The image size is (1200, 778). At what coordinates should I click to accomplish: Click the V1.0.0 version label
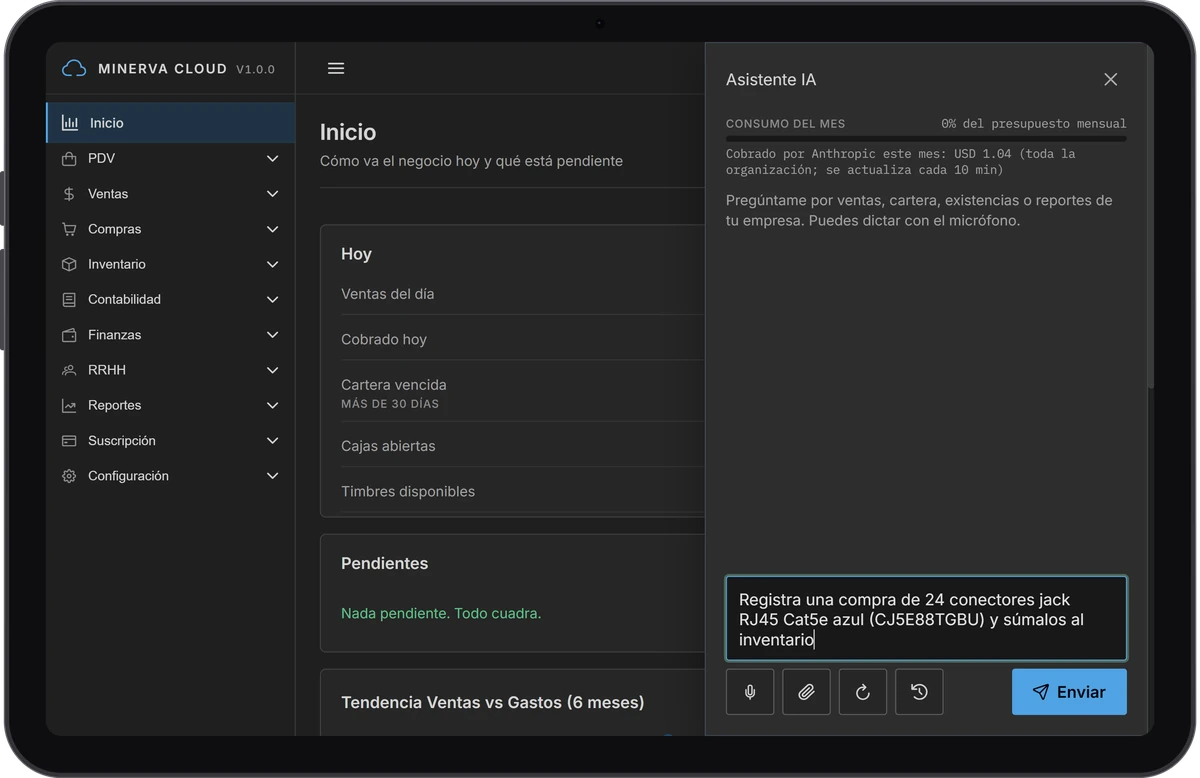[x=255, y=70]
